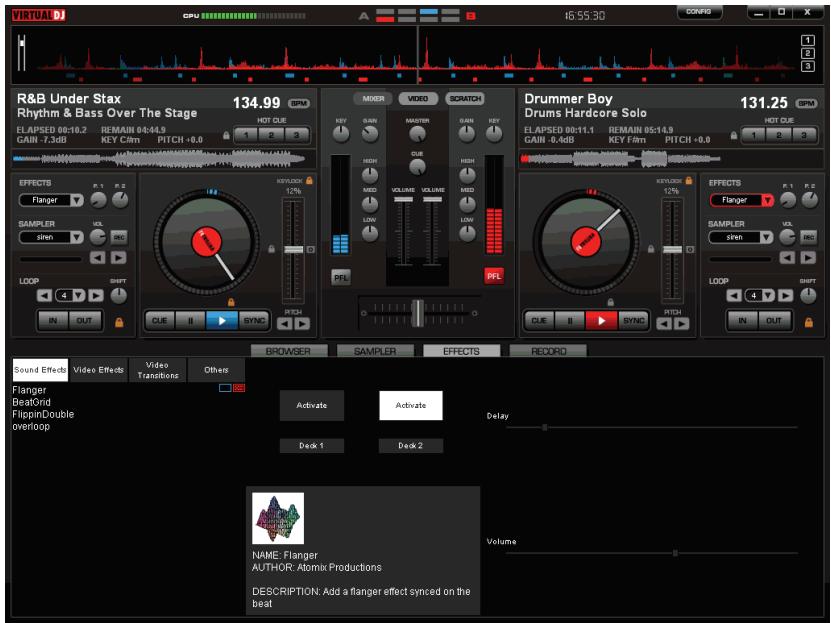This screenshot has width=831, height=623.
Task: Click the padlock under left turntable
Action: pyautogui.click(x=231, y=302)
